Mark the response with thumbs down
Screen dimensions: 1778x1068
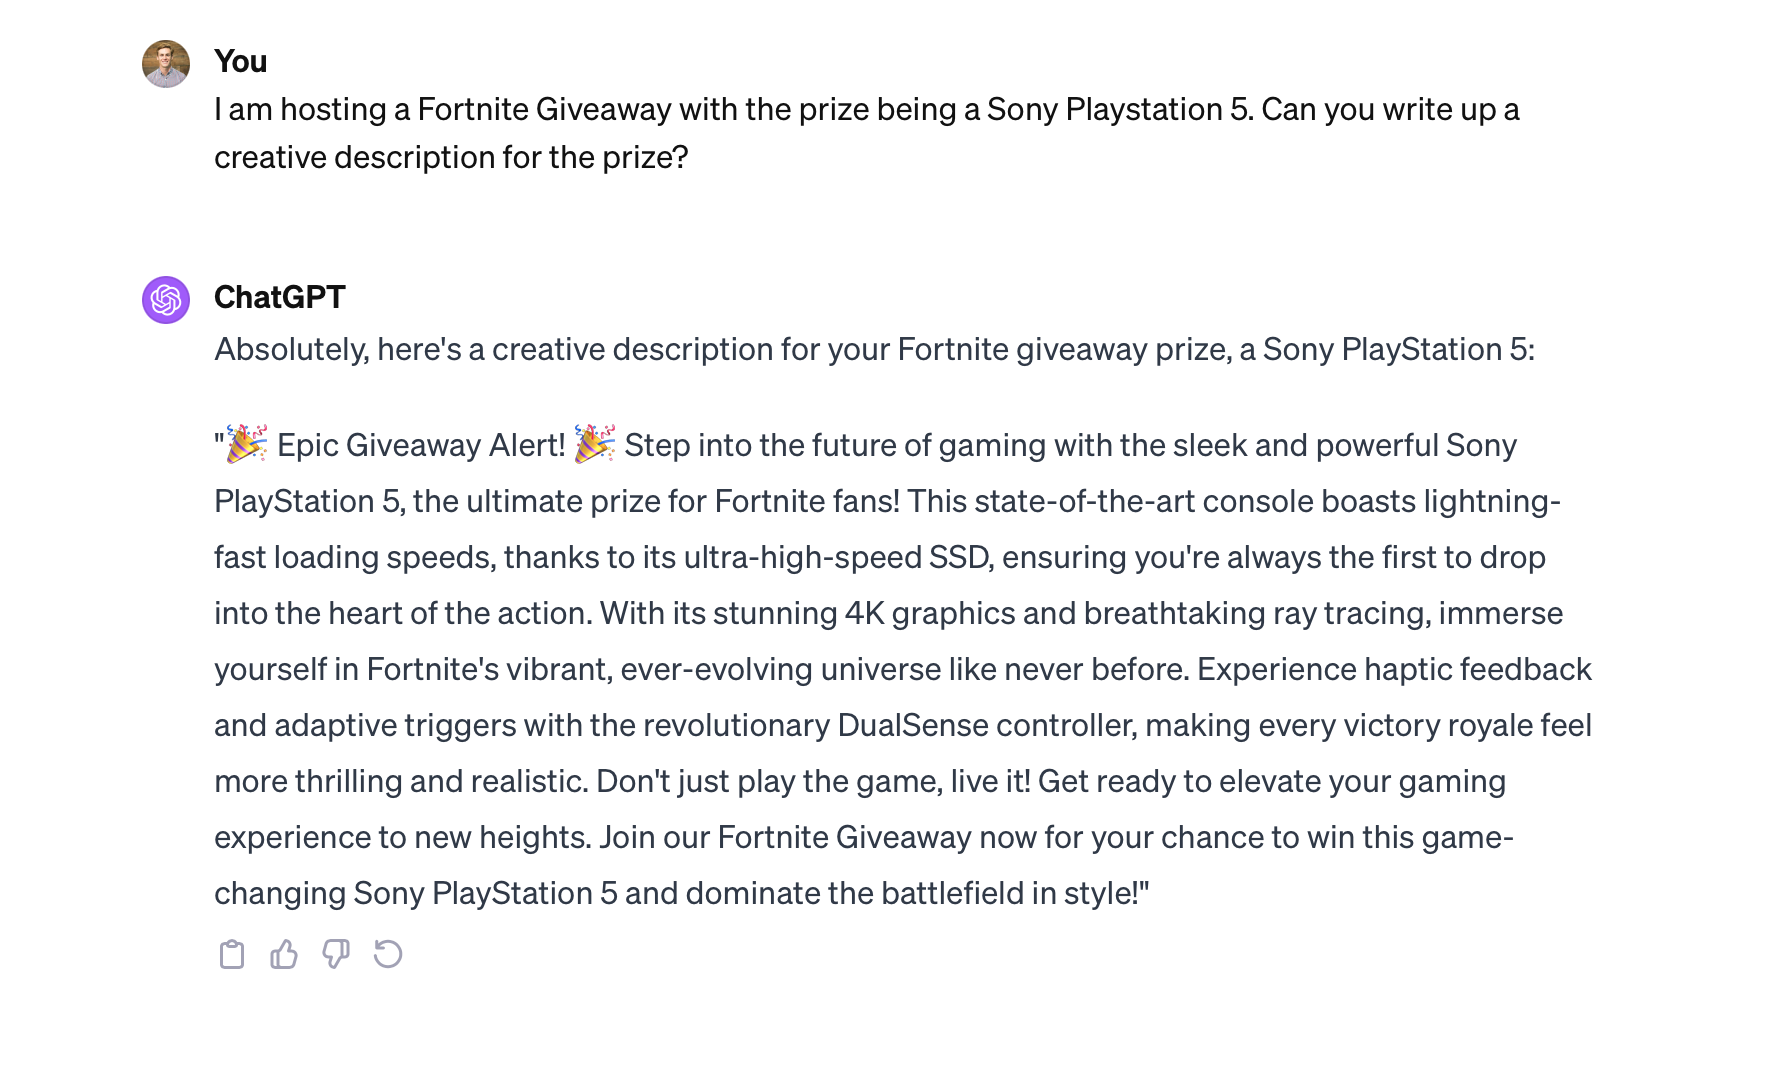pos(336,955)
